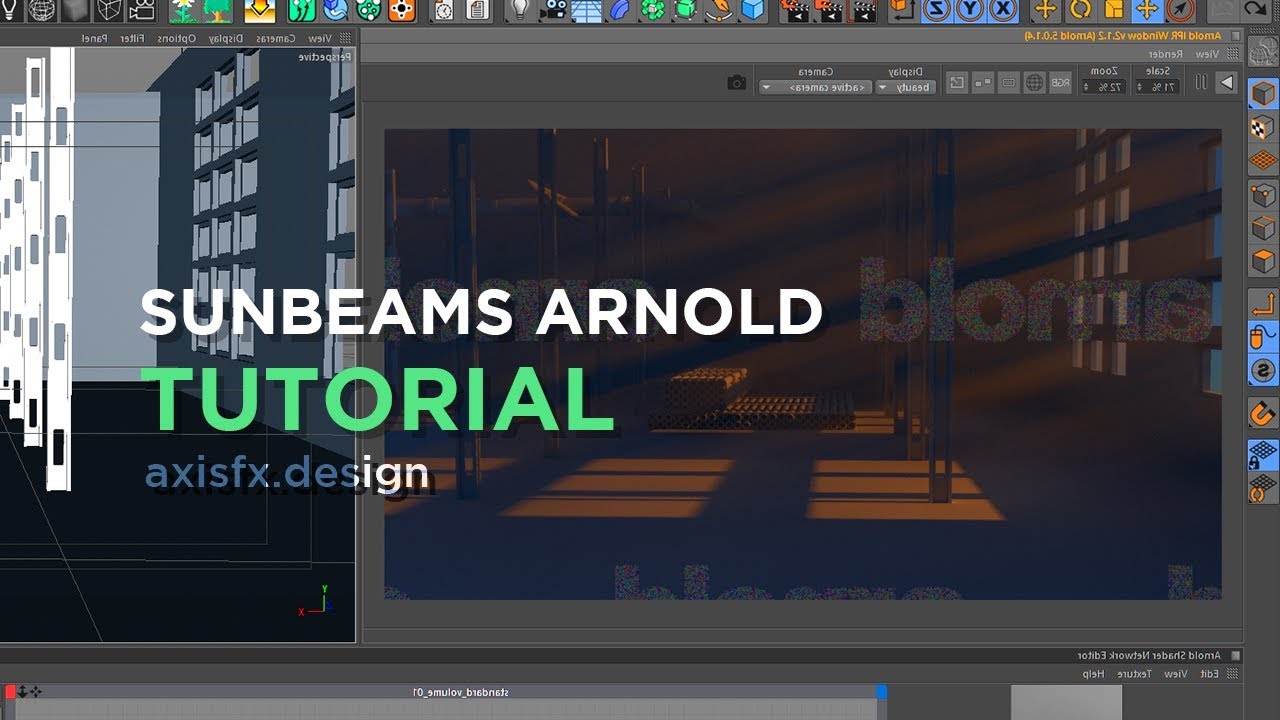Click the green tree icon in top toolbar
This screenshot has height=720, width=1280.
215,10
